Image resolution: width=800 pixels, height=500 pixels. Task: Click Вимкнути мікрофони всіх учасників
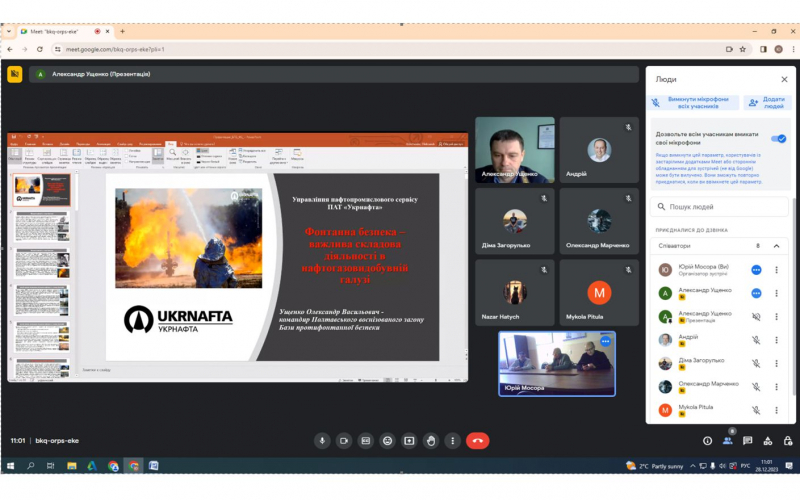[x=693, y=103]
